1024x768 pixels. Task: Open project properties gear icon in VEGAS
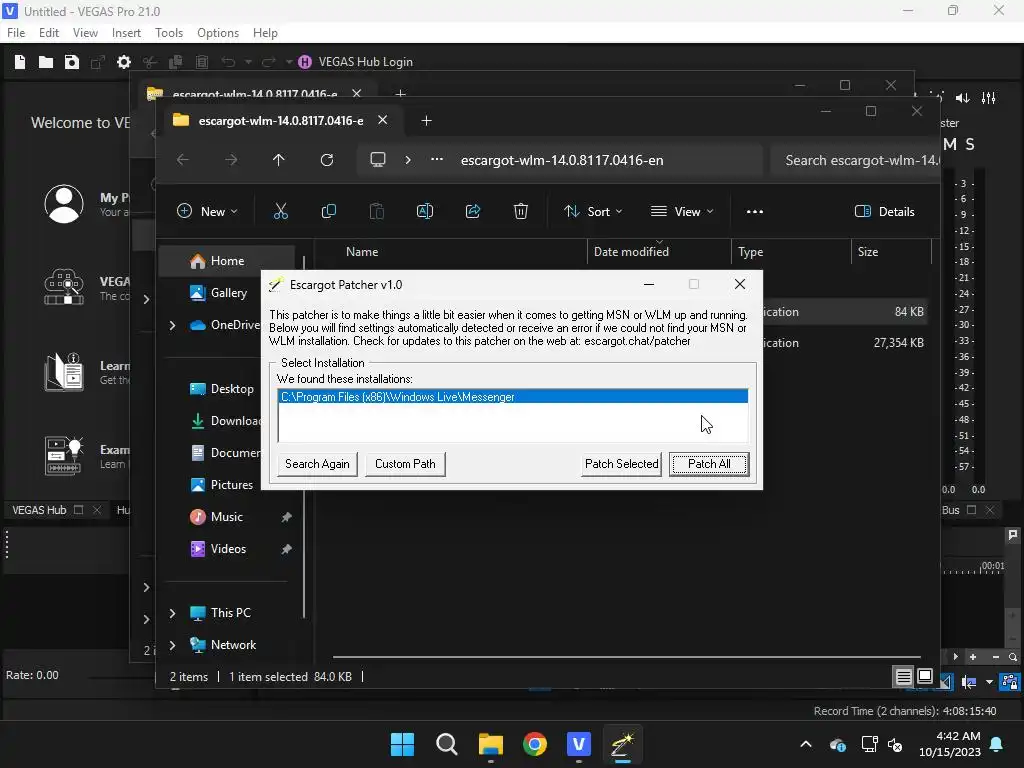(x=123, y=62)
